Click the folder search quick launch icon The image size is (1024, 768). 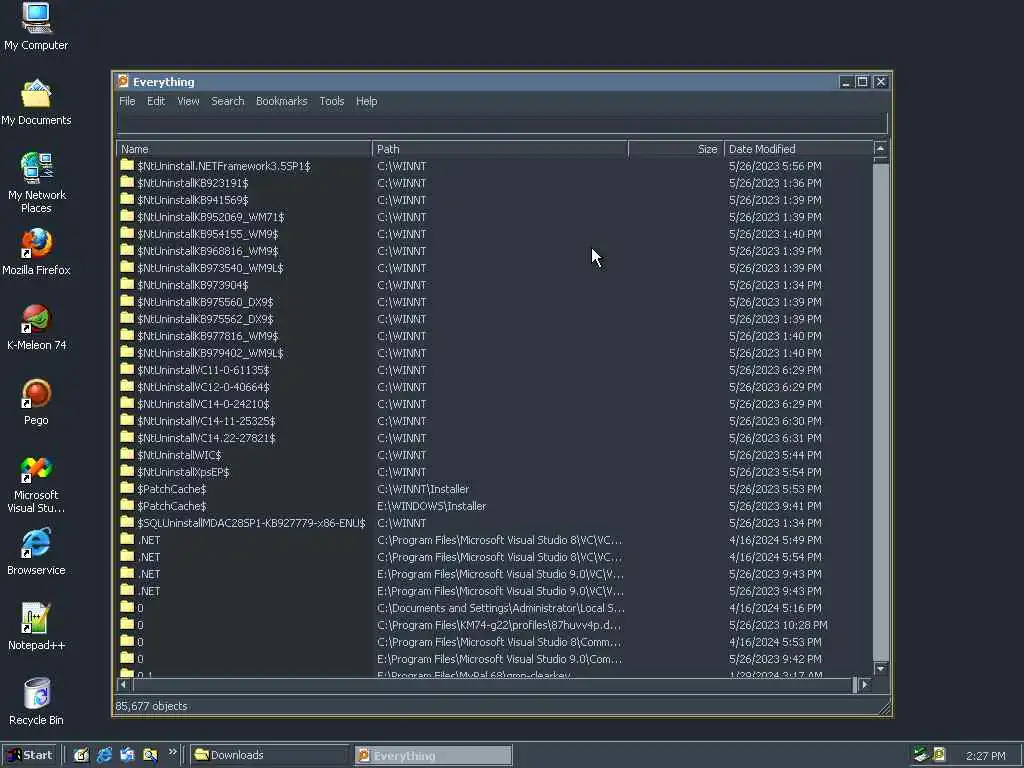[x=150, y=755]
